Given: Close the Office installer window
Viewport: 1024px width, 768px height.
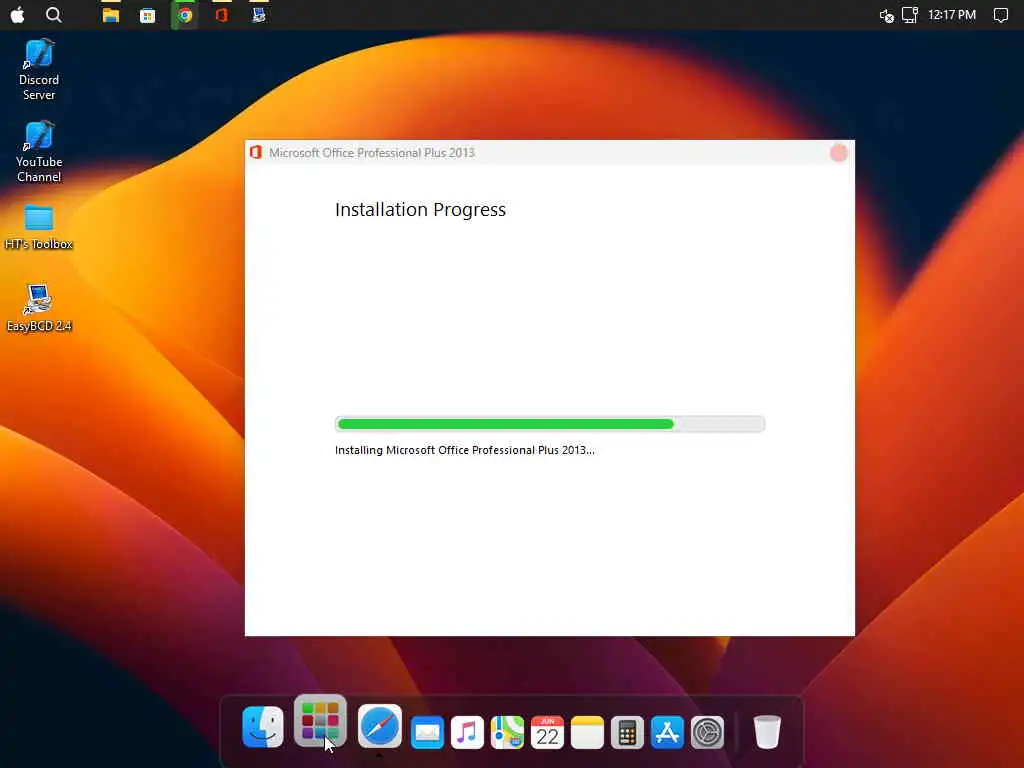Looking at the screenshot, I should [x=839, y=153].
